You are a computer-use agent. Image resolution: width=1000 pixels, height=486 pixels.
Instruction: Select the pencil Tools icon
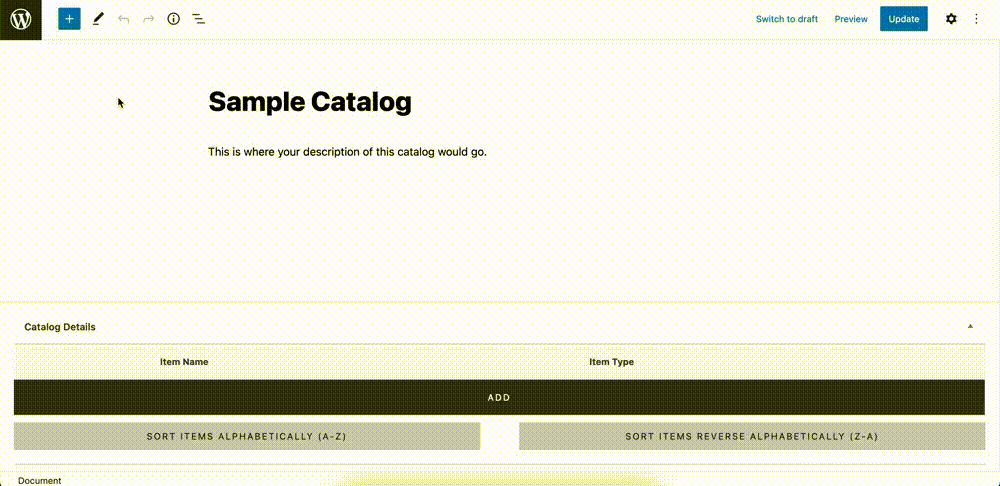coord(98,19)
